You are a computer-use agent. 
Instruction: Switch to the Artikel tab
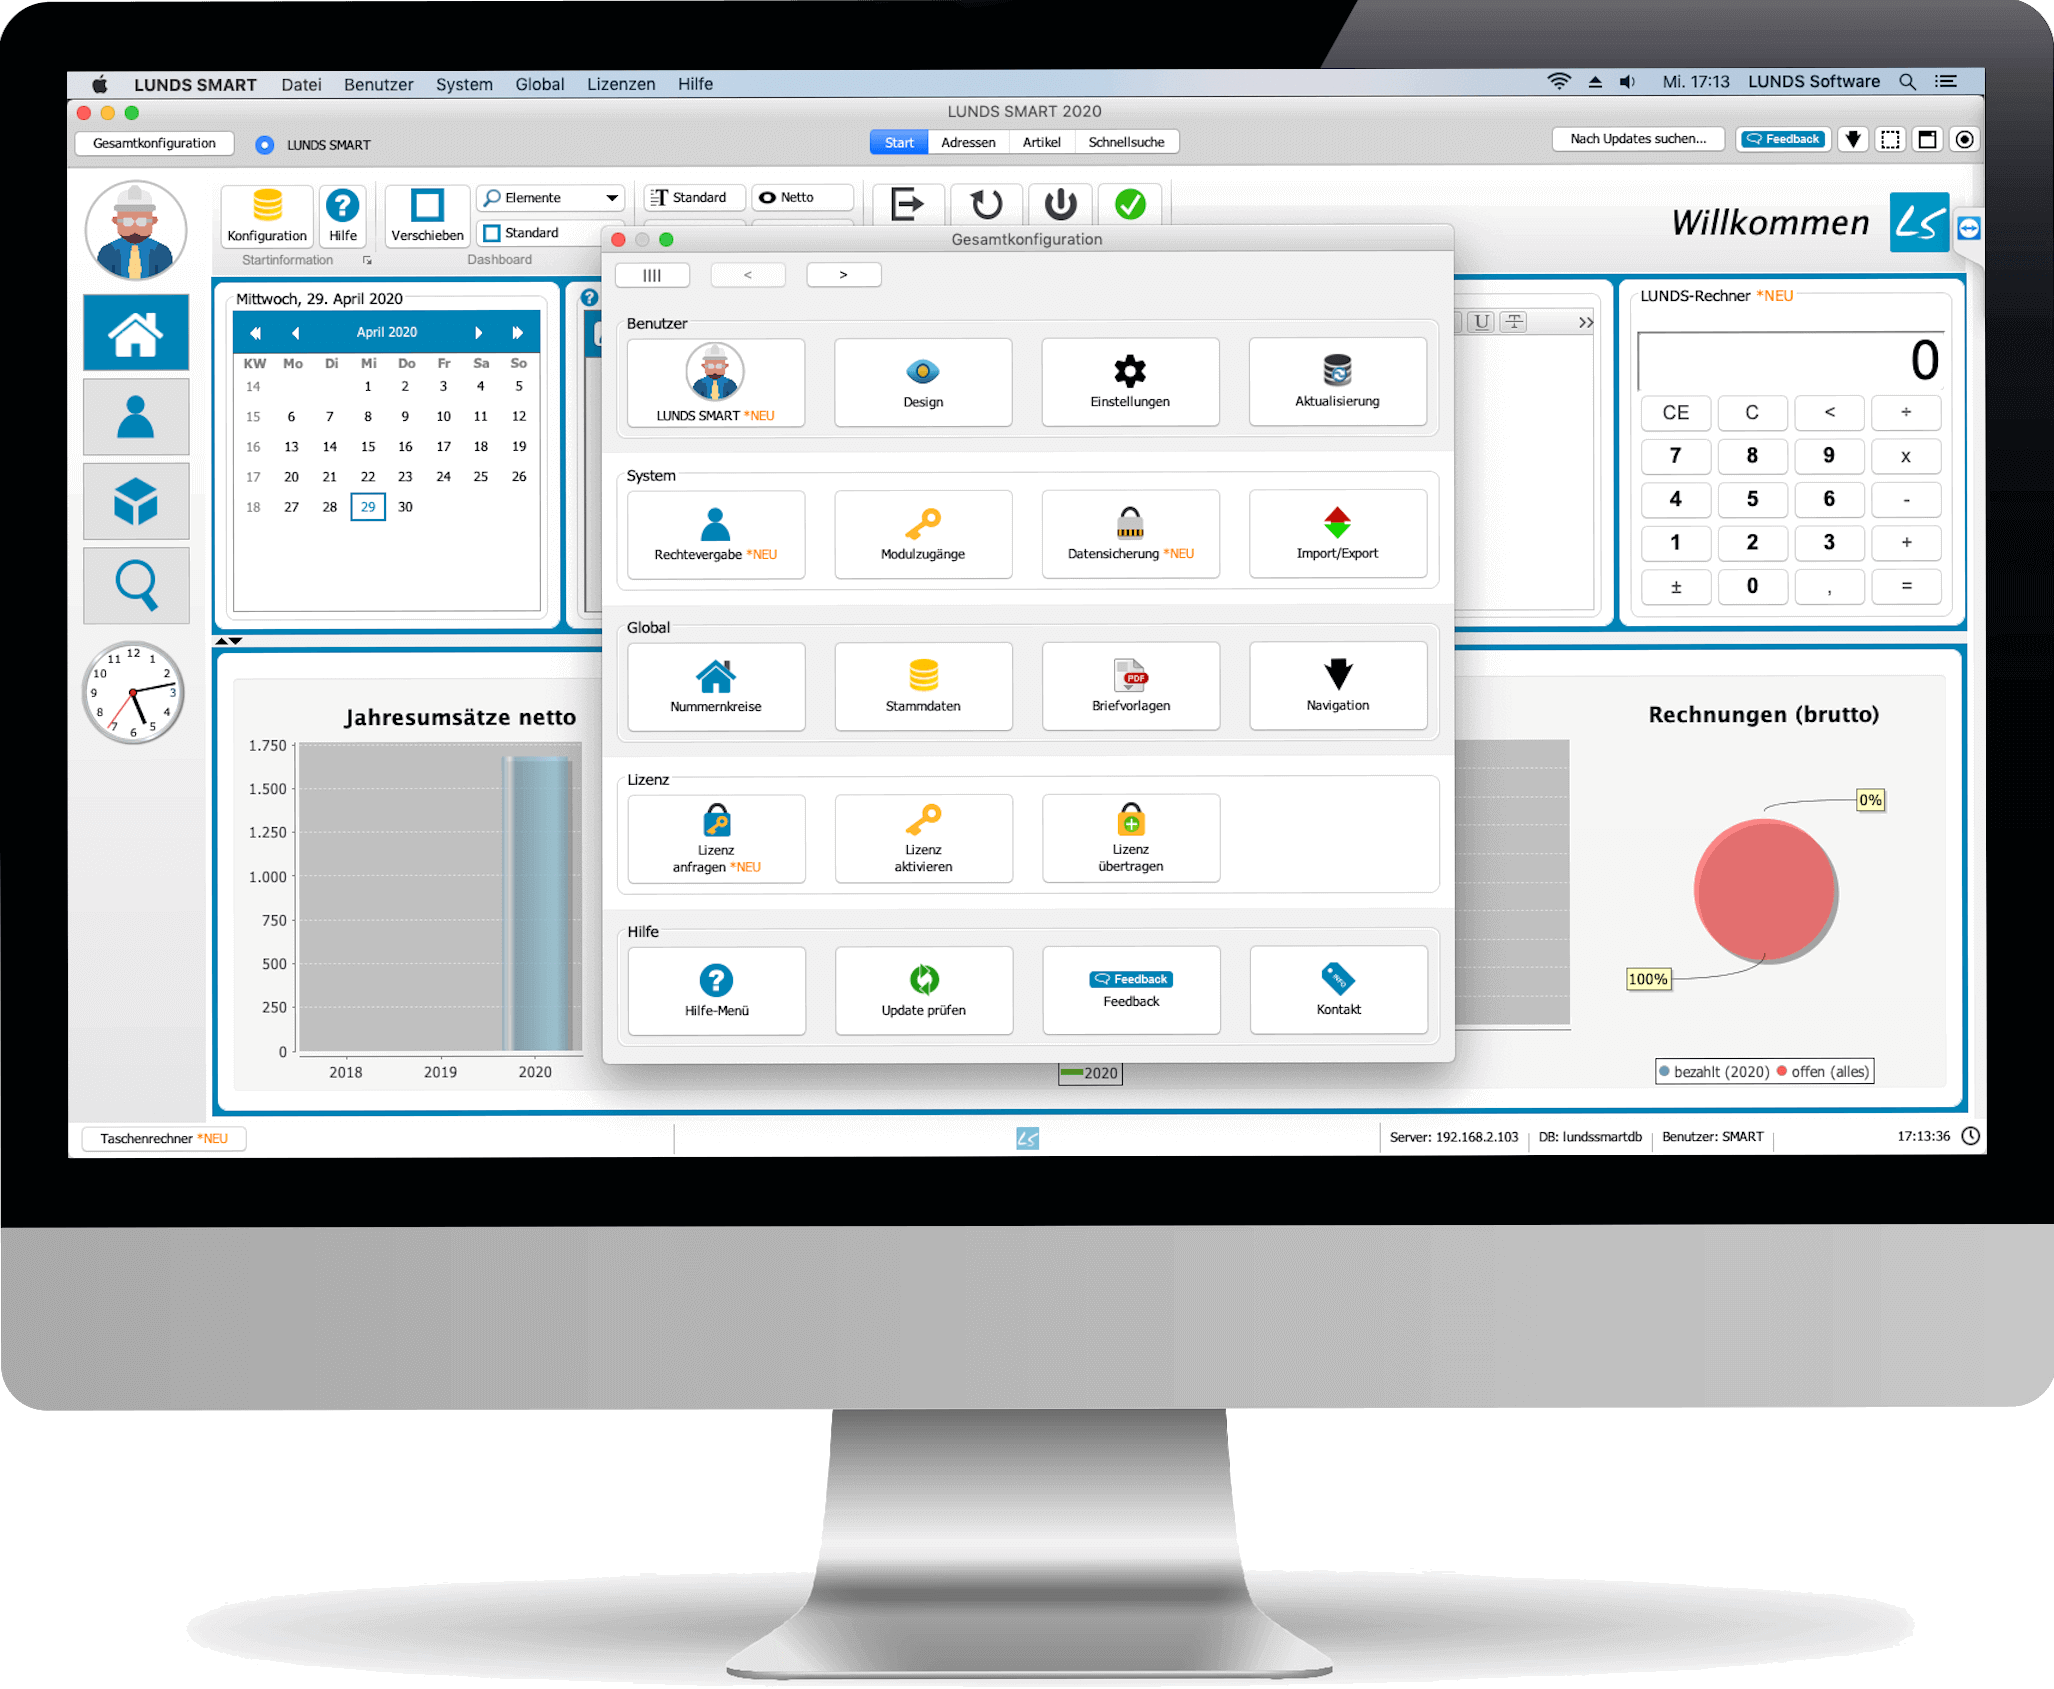tap(1041, 143)
